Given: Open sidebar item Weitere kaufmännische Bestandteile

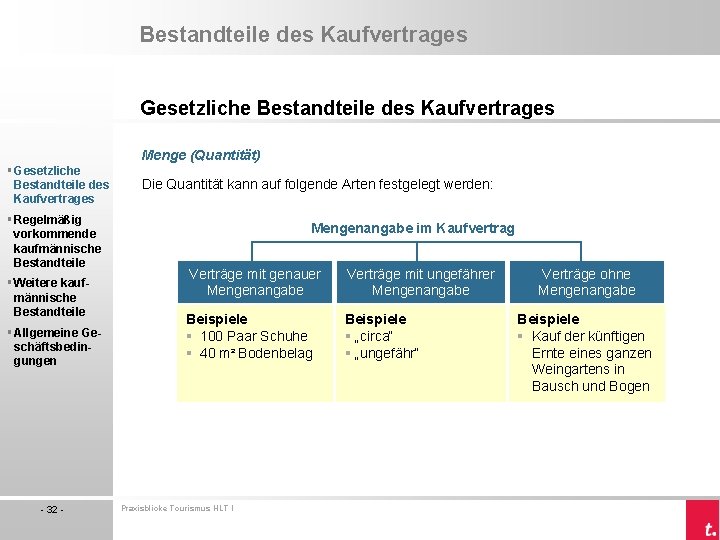Looking at the screenshot, I should tap(51, 297).
